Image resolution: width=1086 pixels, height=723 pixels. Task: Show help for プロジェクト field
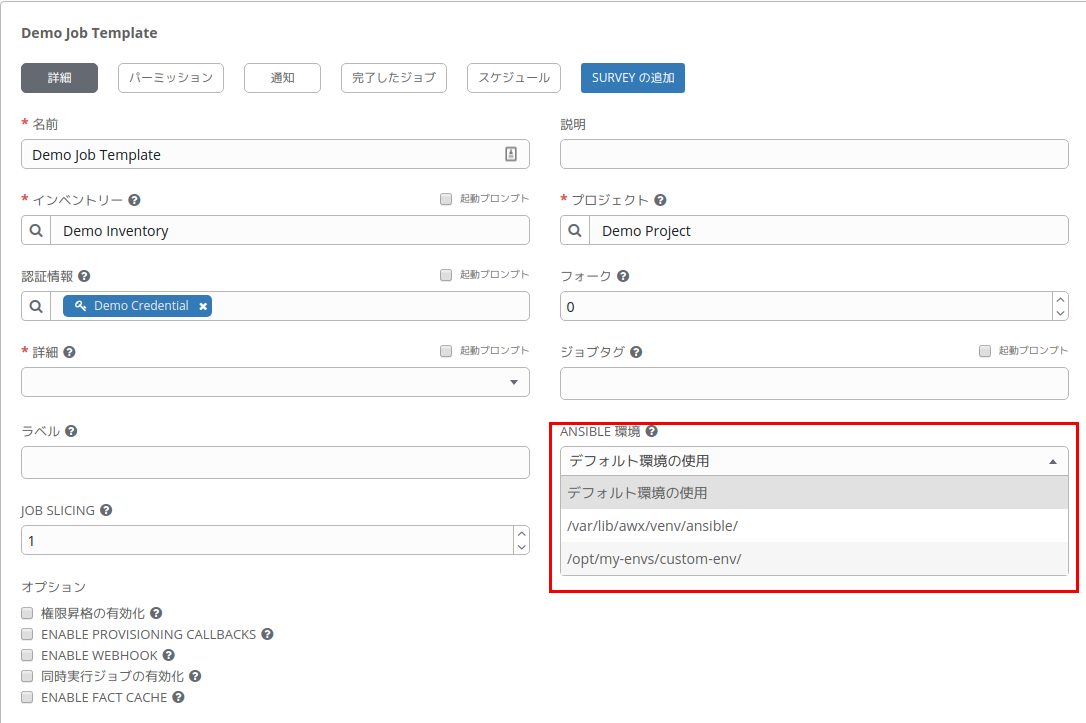(x=660, y=200)
